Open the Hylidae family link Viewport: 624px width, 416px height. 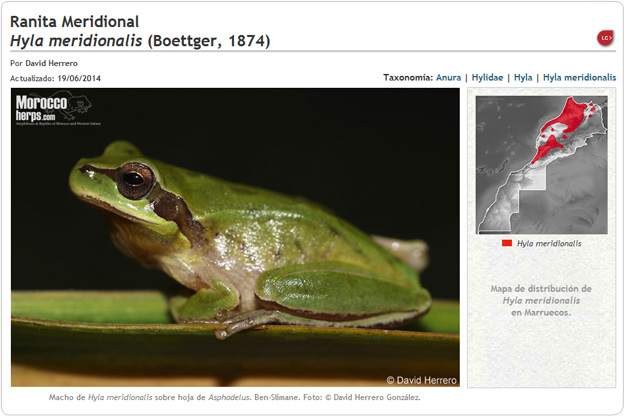(487, 78)
